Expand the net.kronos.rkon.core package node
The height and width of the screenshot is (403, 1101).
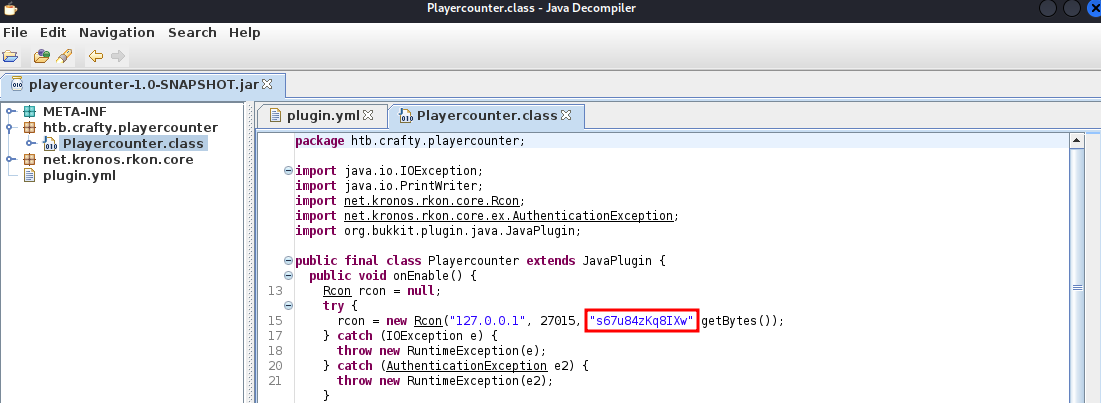[x=11, y=160]
